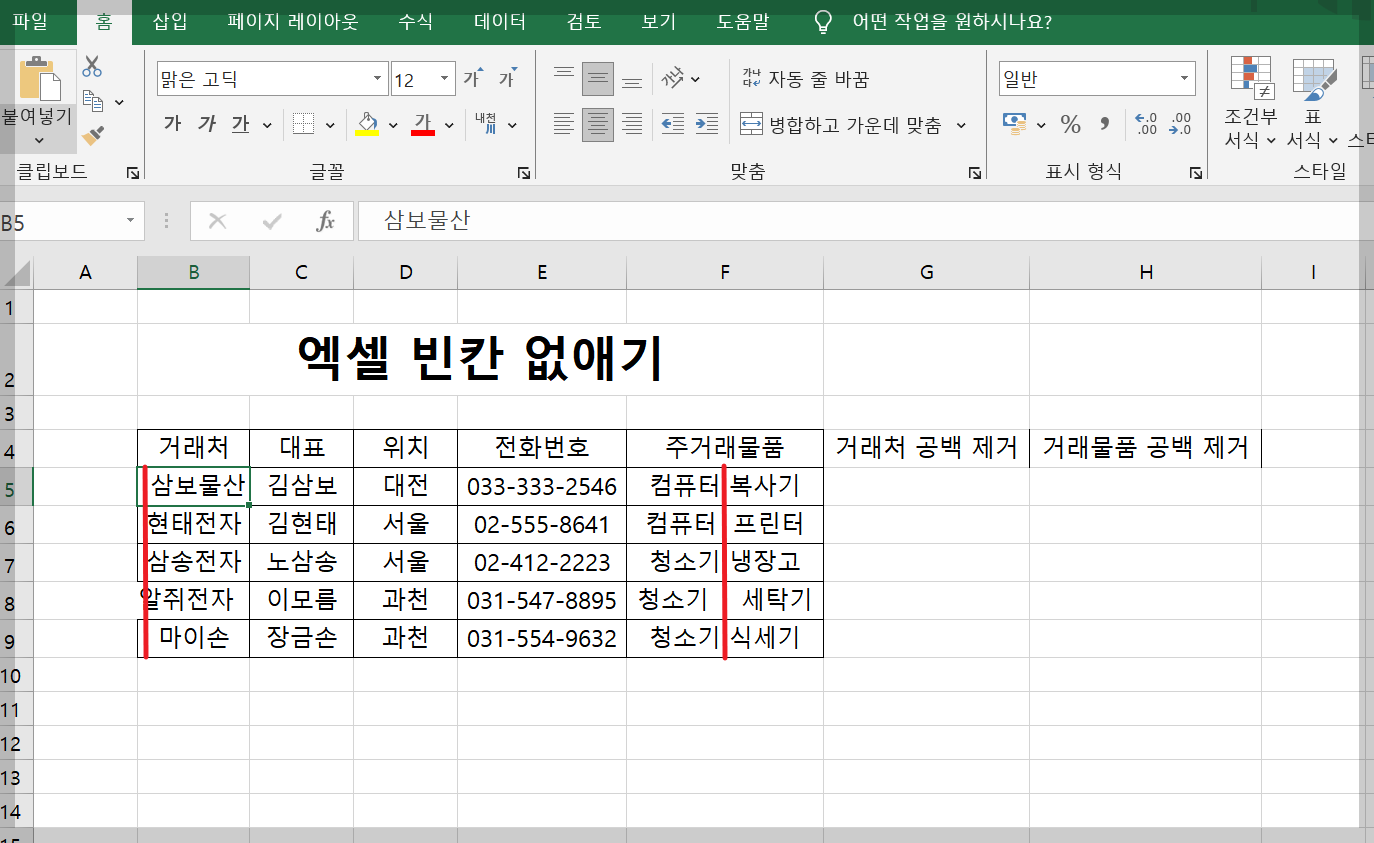Toggle bold formatting on cell B5
Screen dimensions: 1374x843
click(x=172, y=121)
